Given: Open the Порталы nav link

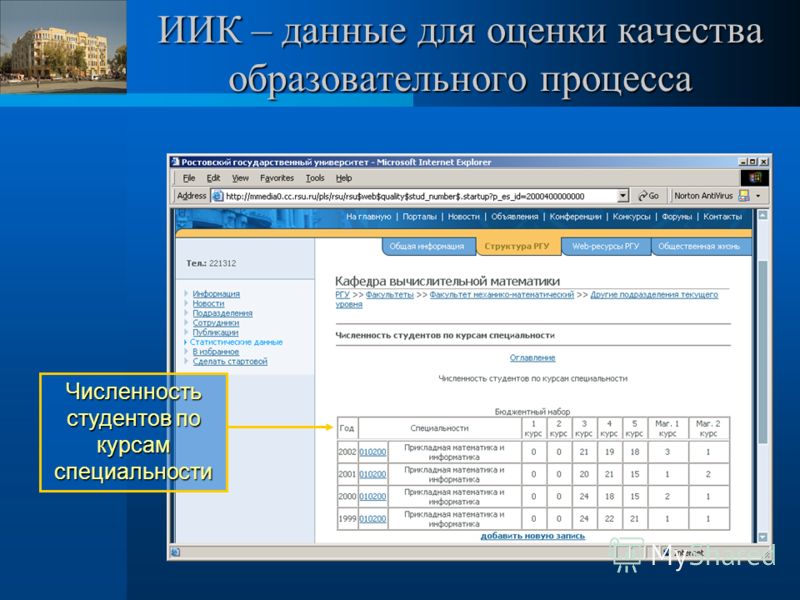Looking at the screenshot, I should [419, 217].
